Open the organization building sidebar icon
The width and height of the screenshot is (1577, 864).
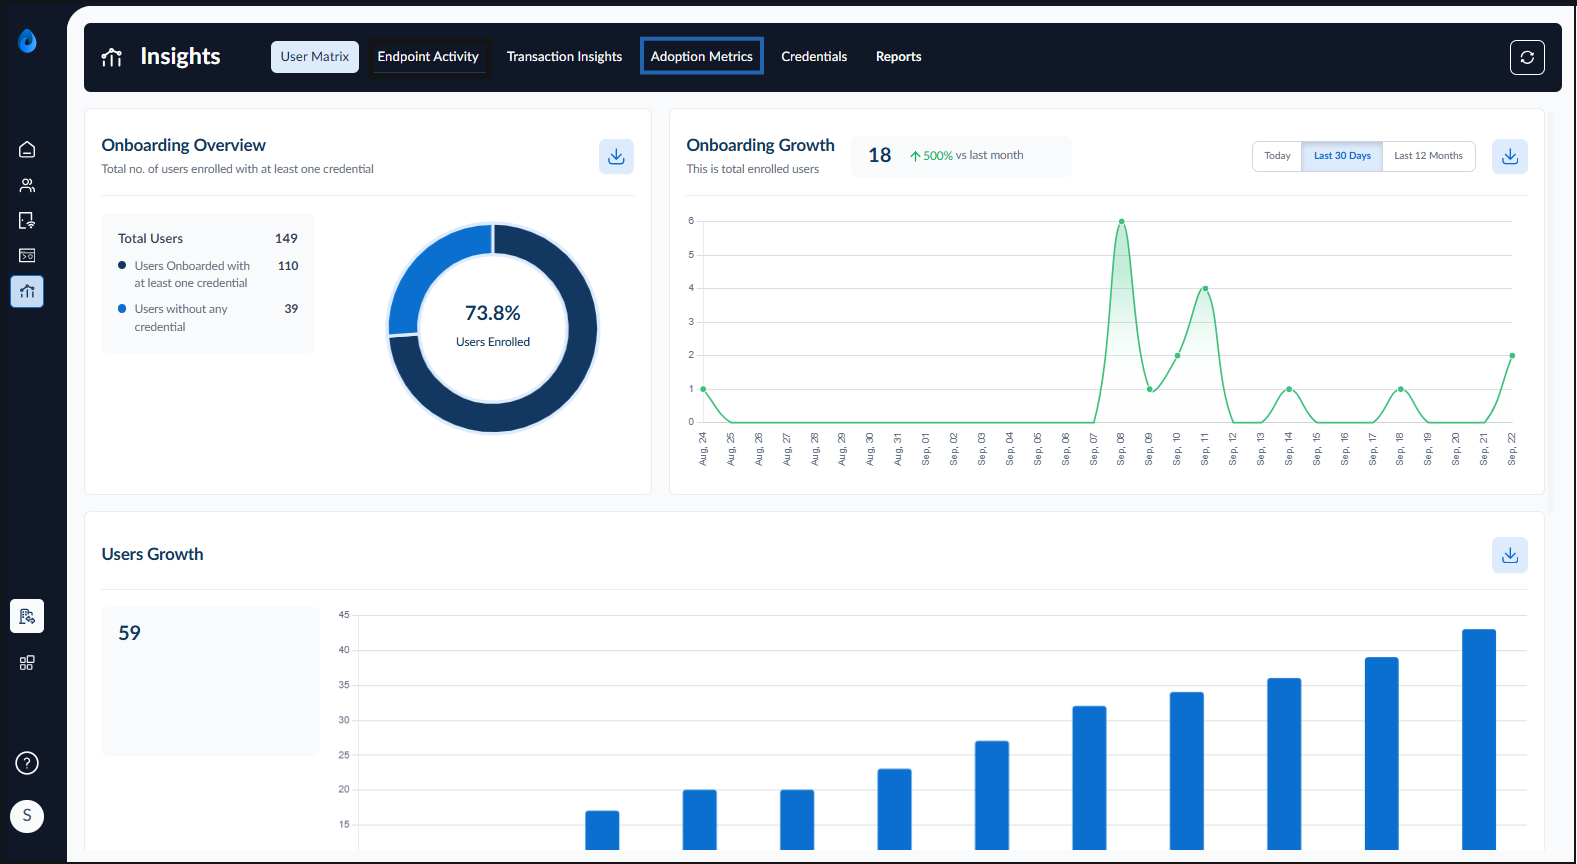coord(27,616)
